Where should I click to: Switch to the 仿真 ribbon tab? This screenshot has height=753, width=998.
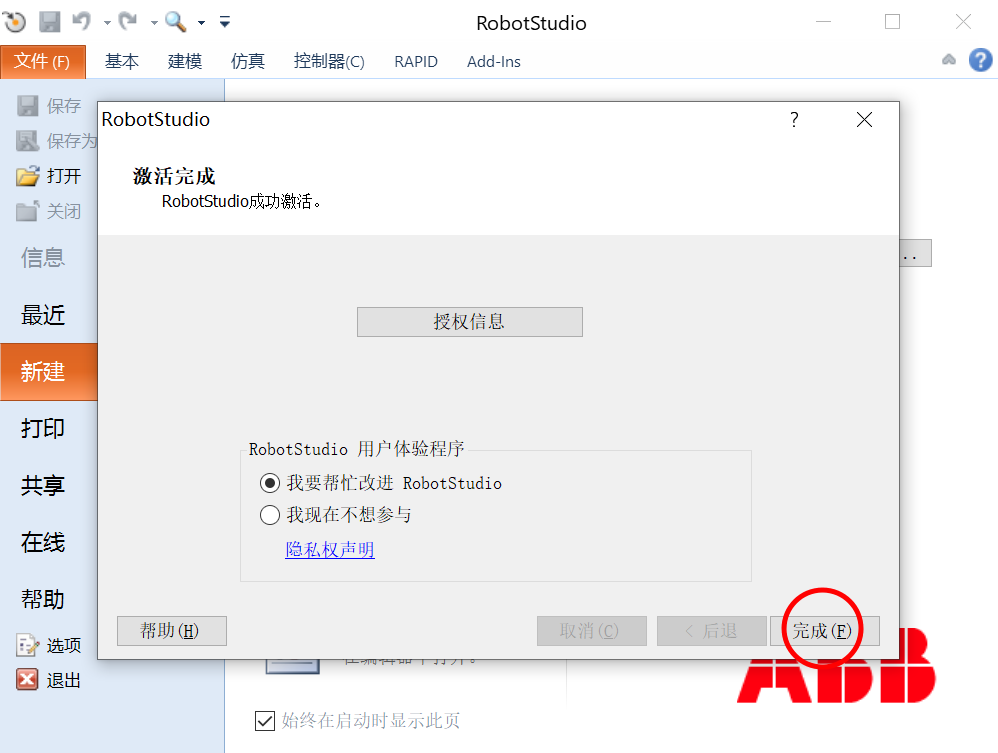click(x=248, y=62)
